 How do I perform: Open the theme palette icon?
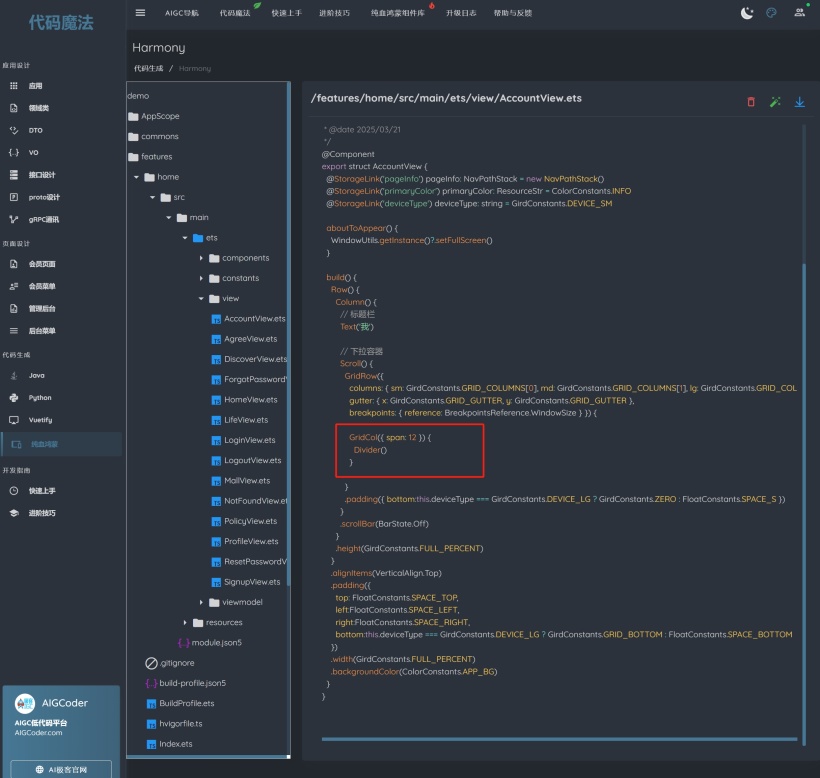tap(771, 13)
